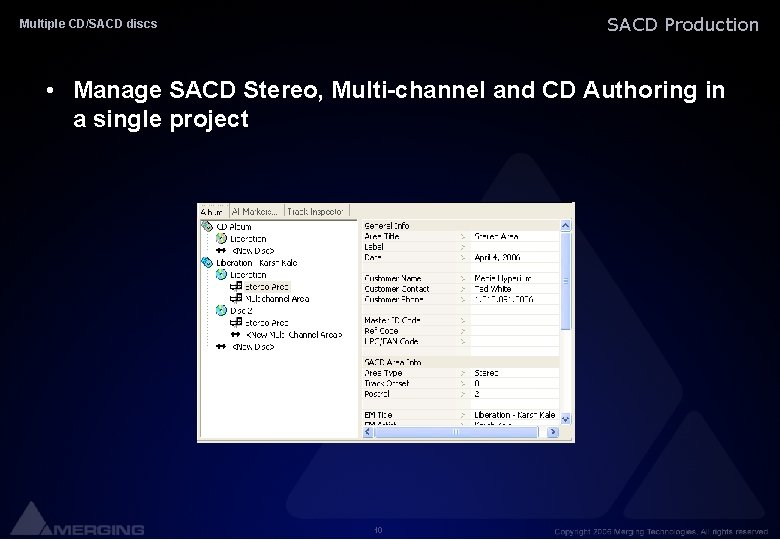780x540 pixels.
Task: Click the horizontal scrollbar right arrow
Action: (x=553, y=432)
